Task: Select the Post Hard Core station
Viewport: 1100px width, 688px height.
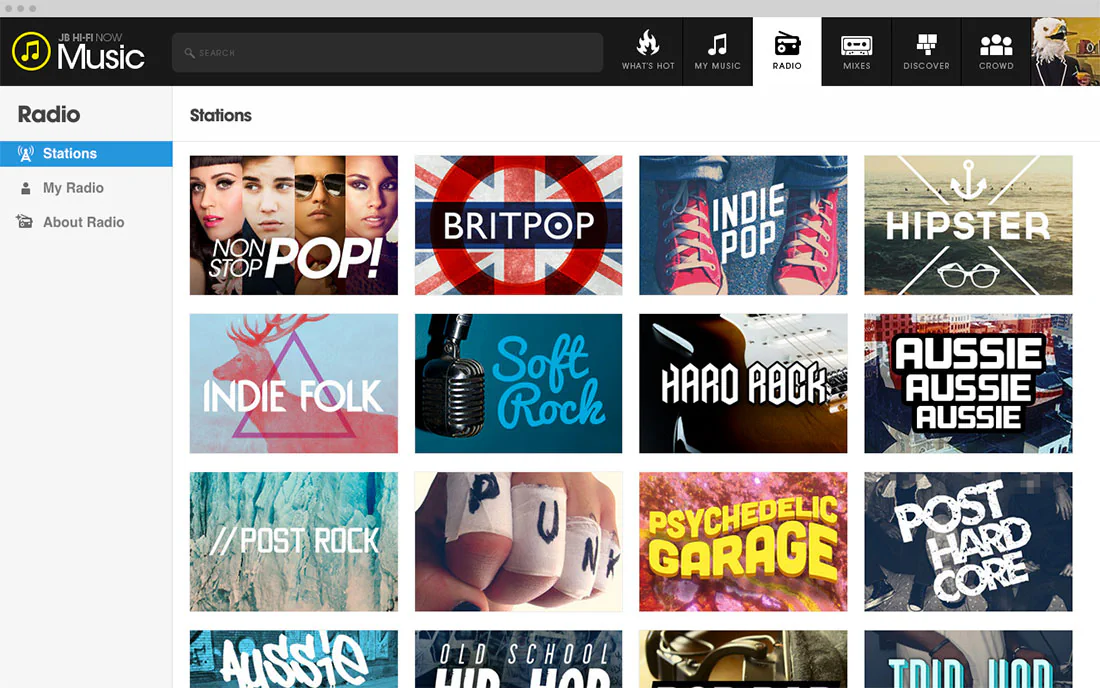Action: click(x=968, y=541)
